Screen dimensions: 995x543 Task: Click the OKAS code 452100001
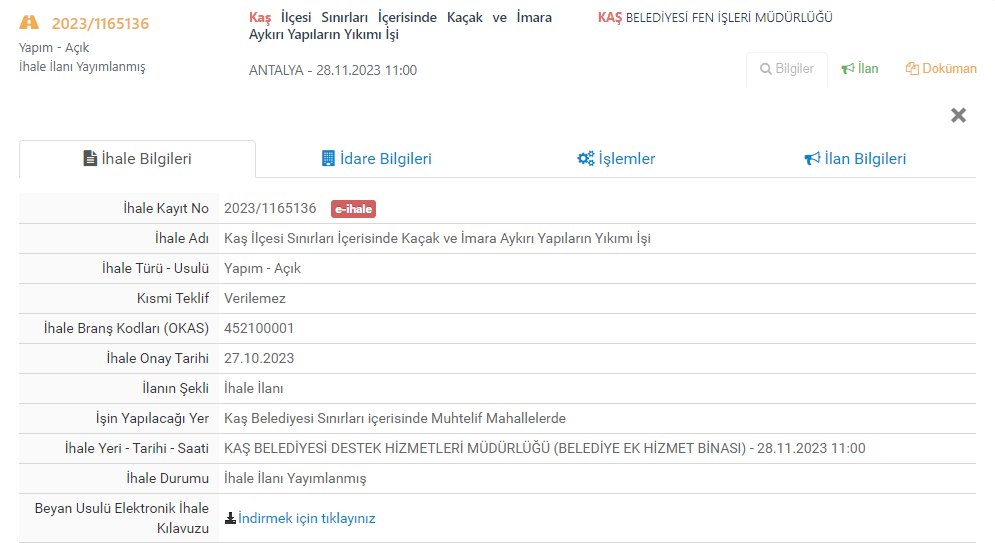point(259,328)
